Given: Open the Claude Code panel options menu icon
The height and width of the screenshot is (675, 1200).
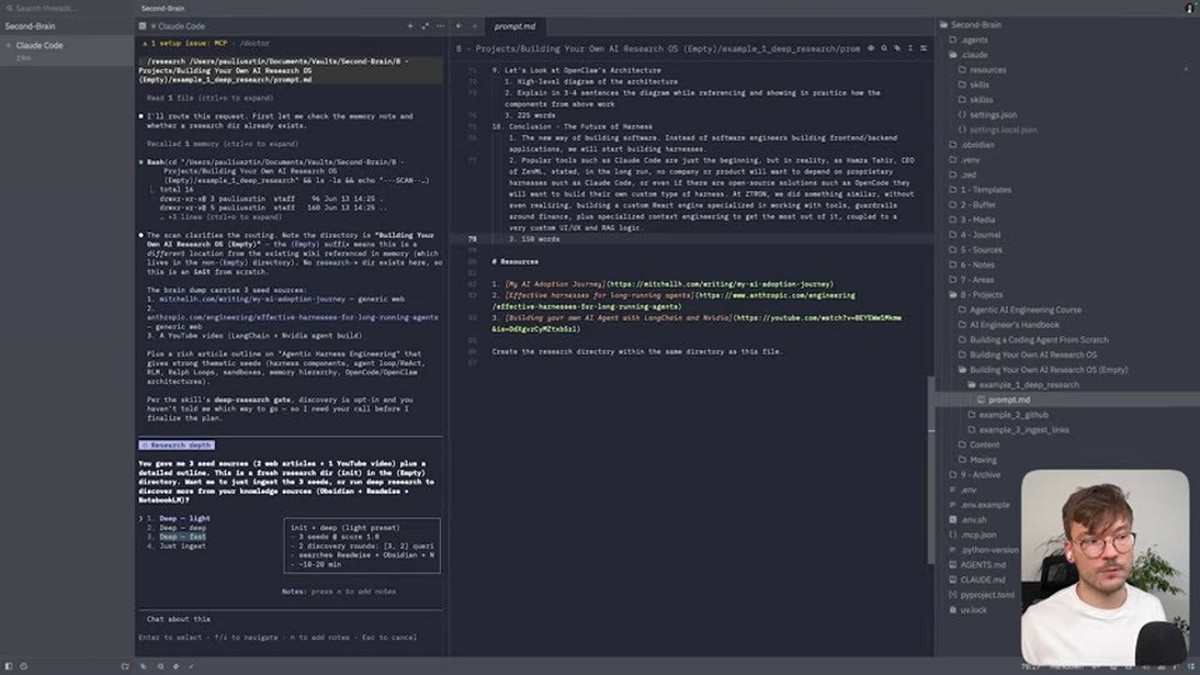Looking at the screenshot, I should coord(441,26).
